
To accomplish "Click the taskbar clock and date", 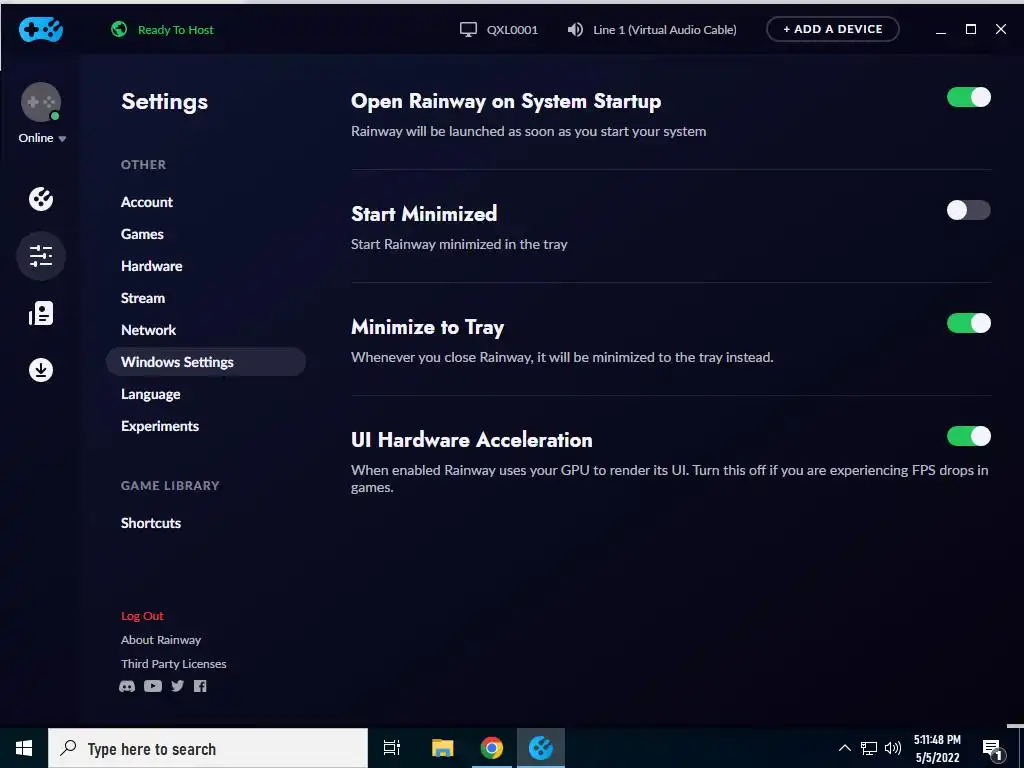I will [x=937, y=748].
